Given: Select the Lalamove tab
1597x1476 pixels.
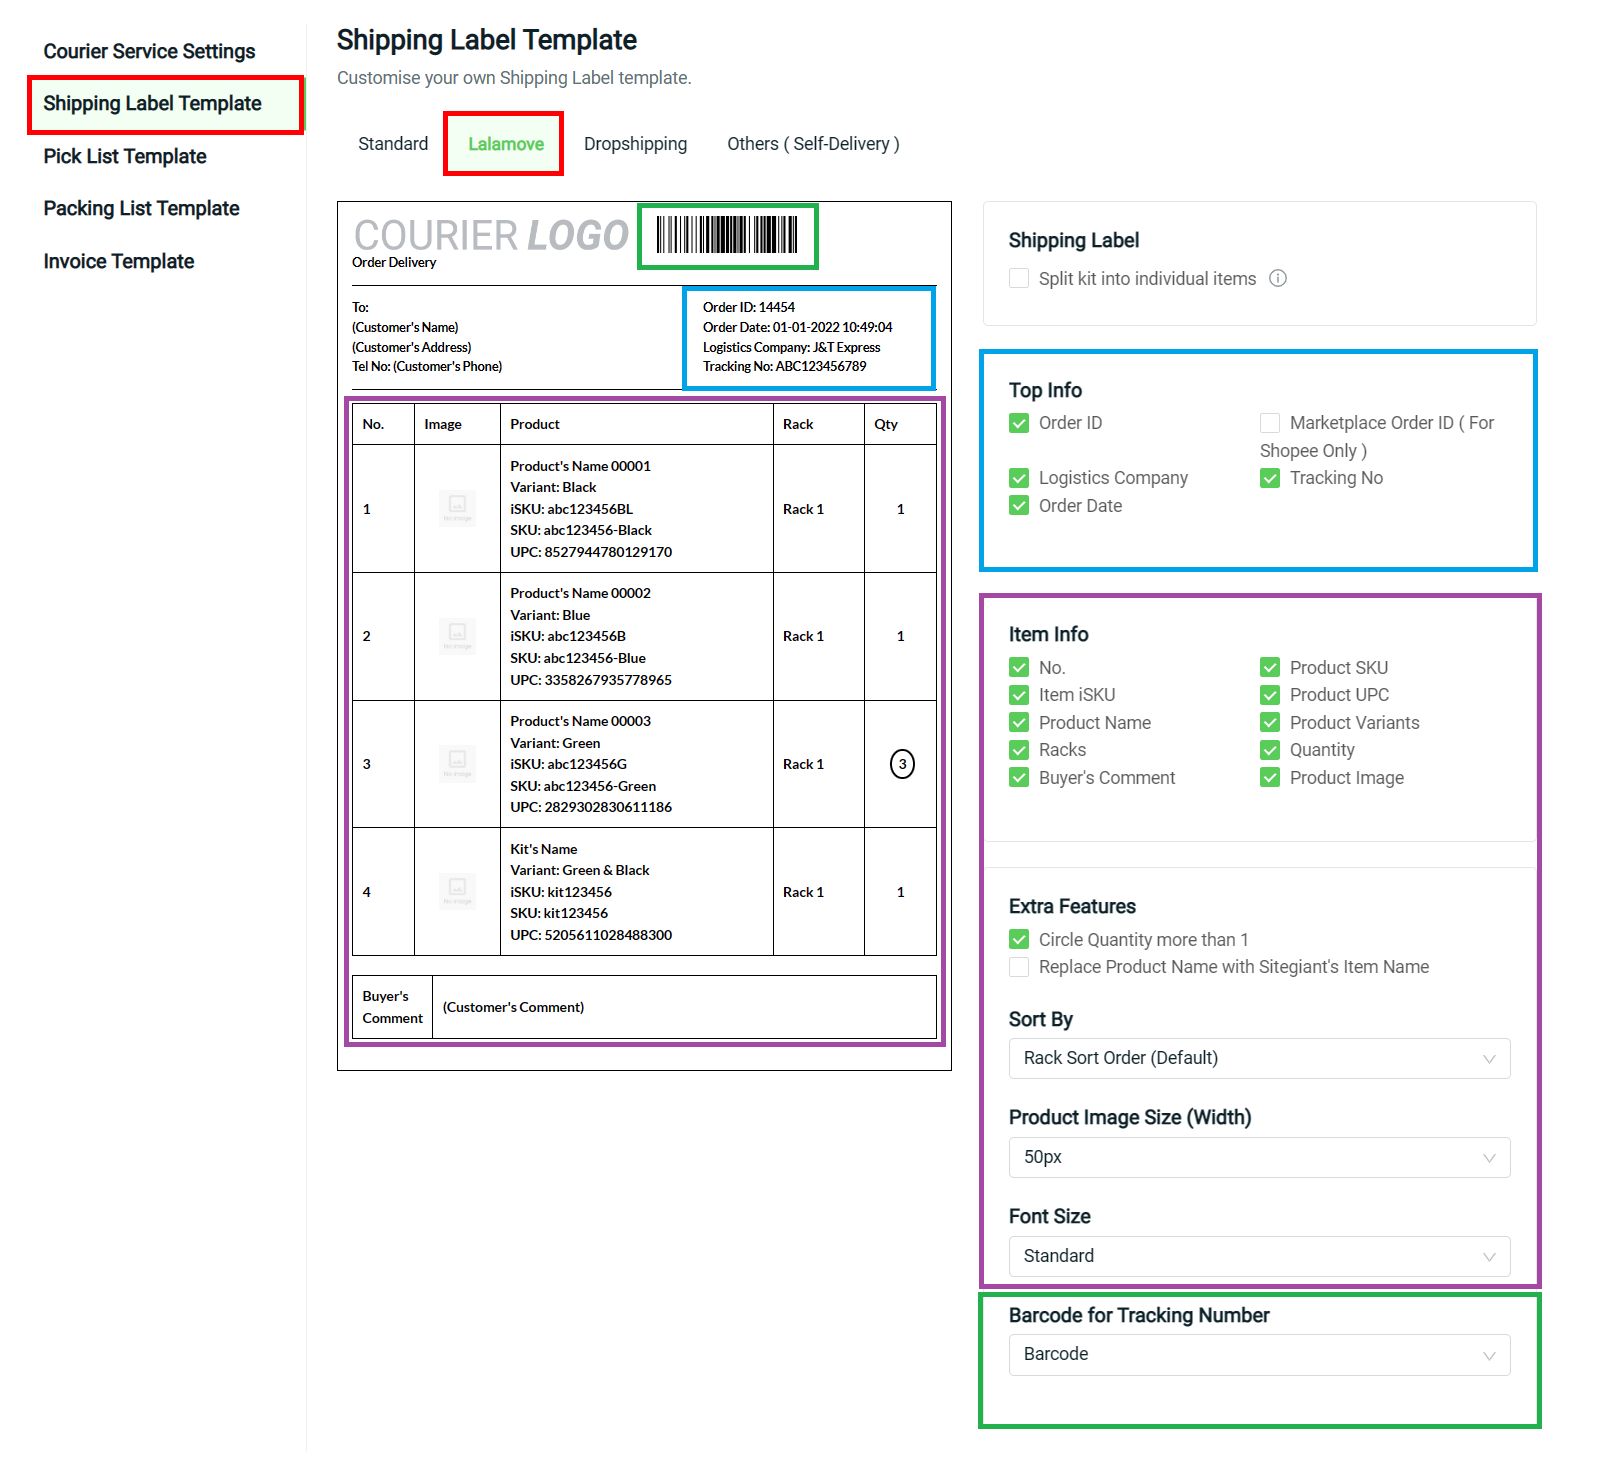Looking at the screenshot, I should [x=506, y=144].
